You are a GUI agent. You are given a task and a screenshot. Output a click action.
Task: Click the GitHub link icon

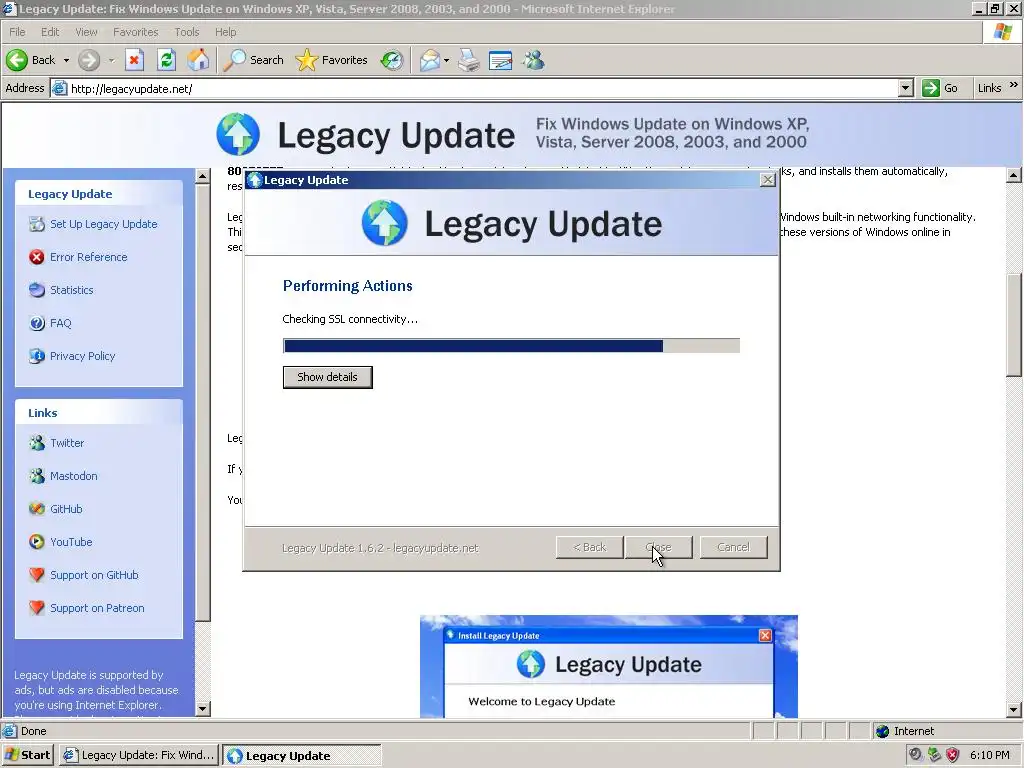click(x=37, y=509)
